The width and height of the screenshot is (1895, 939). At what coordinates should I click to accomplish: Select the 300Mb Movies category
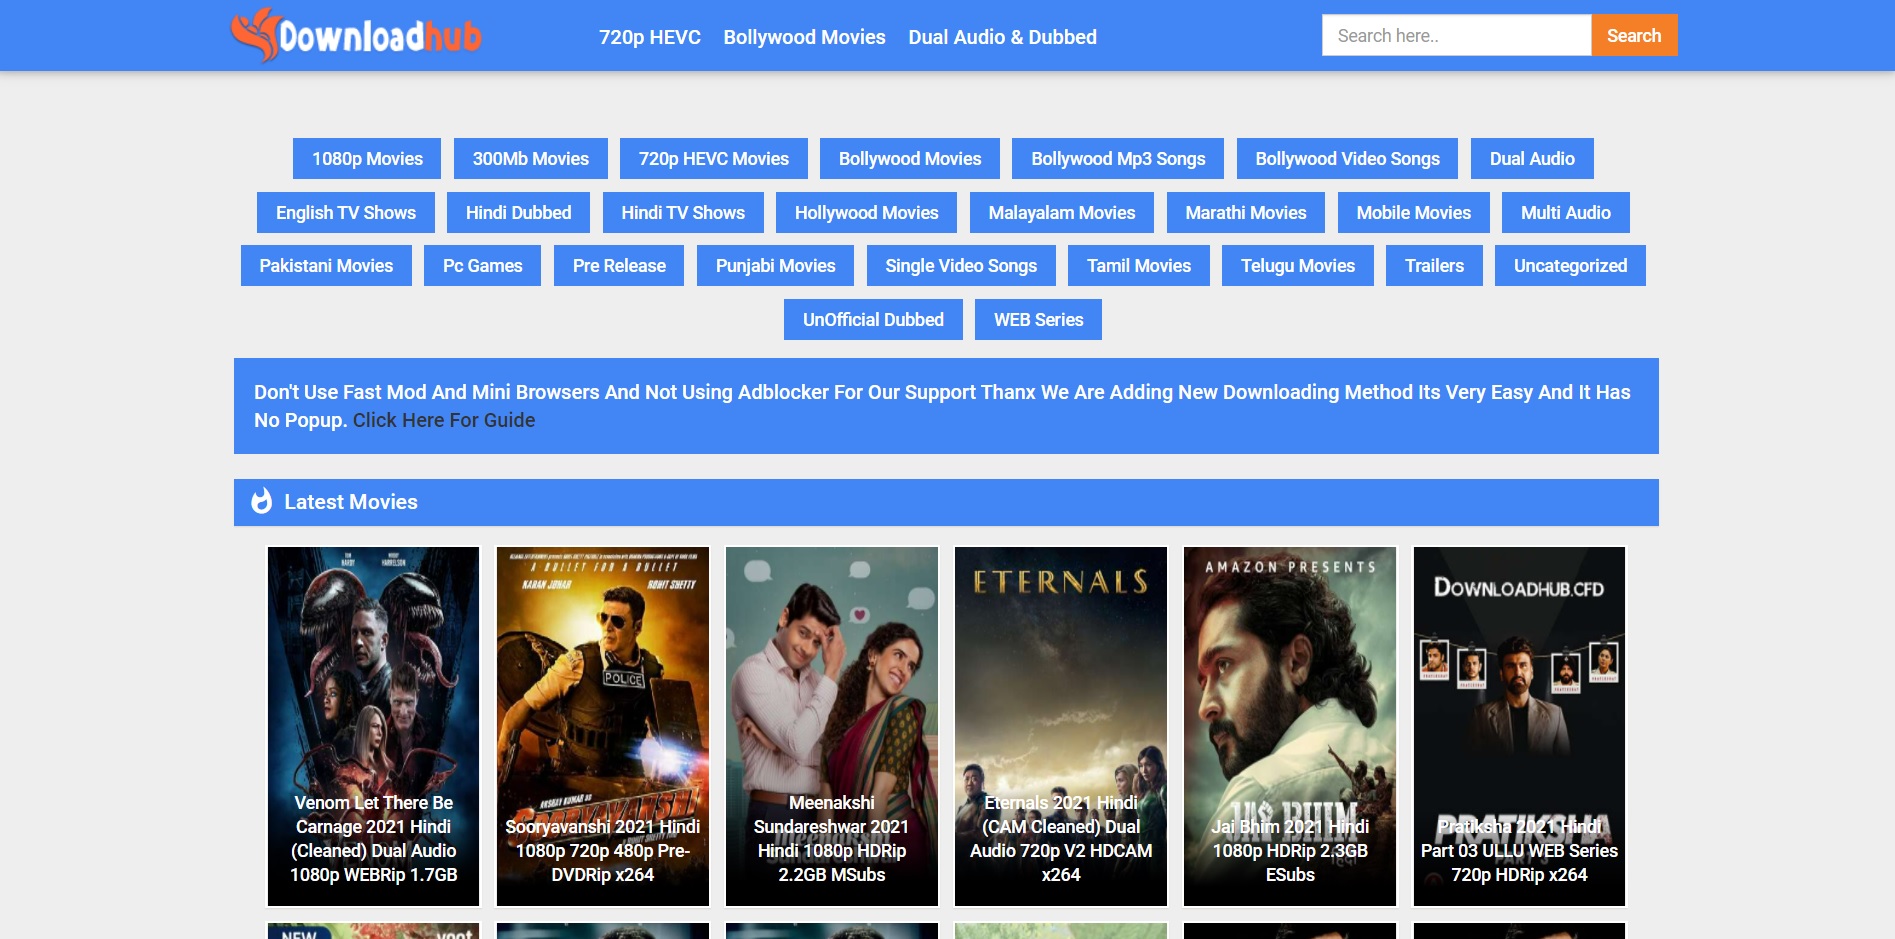click(x=530, y=159)
